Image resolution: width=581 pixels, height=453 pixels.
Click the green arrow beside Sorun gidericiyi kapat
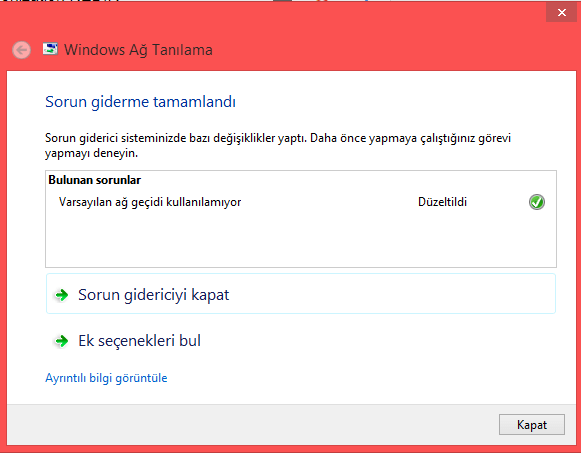click(62, 295)
